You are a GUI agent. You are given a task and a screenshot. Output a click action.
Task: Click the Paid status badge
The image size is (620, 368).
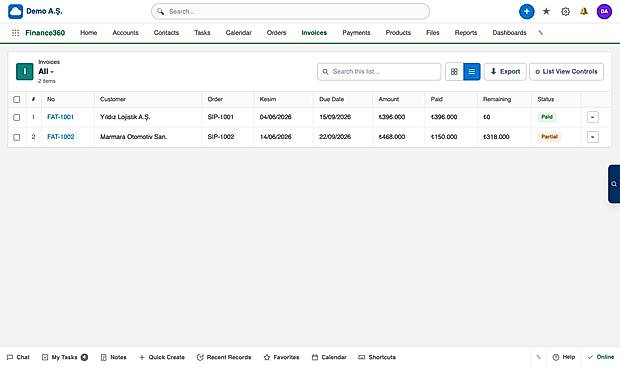click(547, 117)
